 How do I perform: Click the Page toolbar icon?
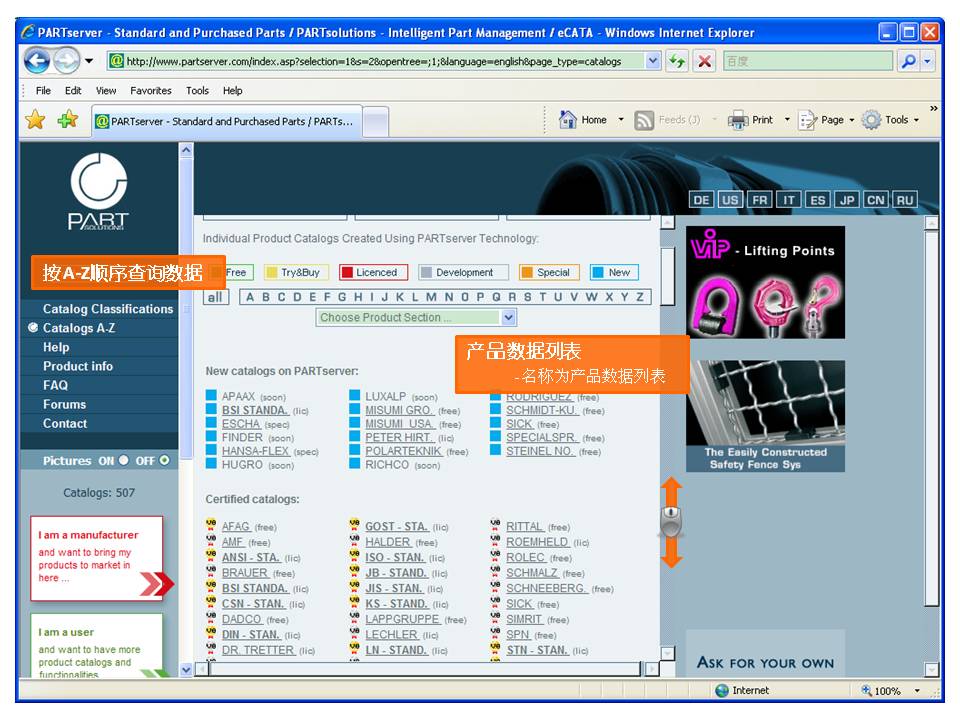808,120
